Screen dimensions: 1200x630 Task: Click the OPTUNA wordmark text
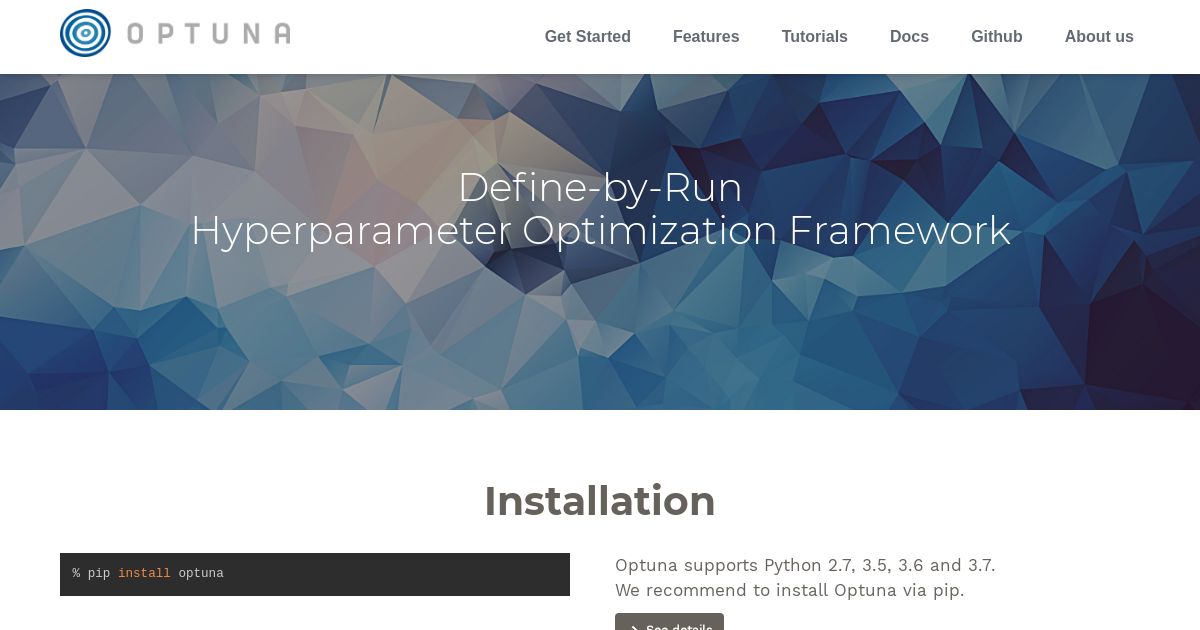point(209,34)
